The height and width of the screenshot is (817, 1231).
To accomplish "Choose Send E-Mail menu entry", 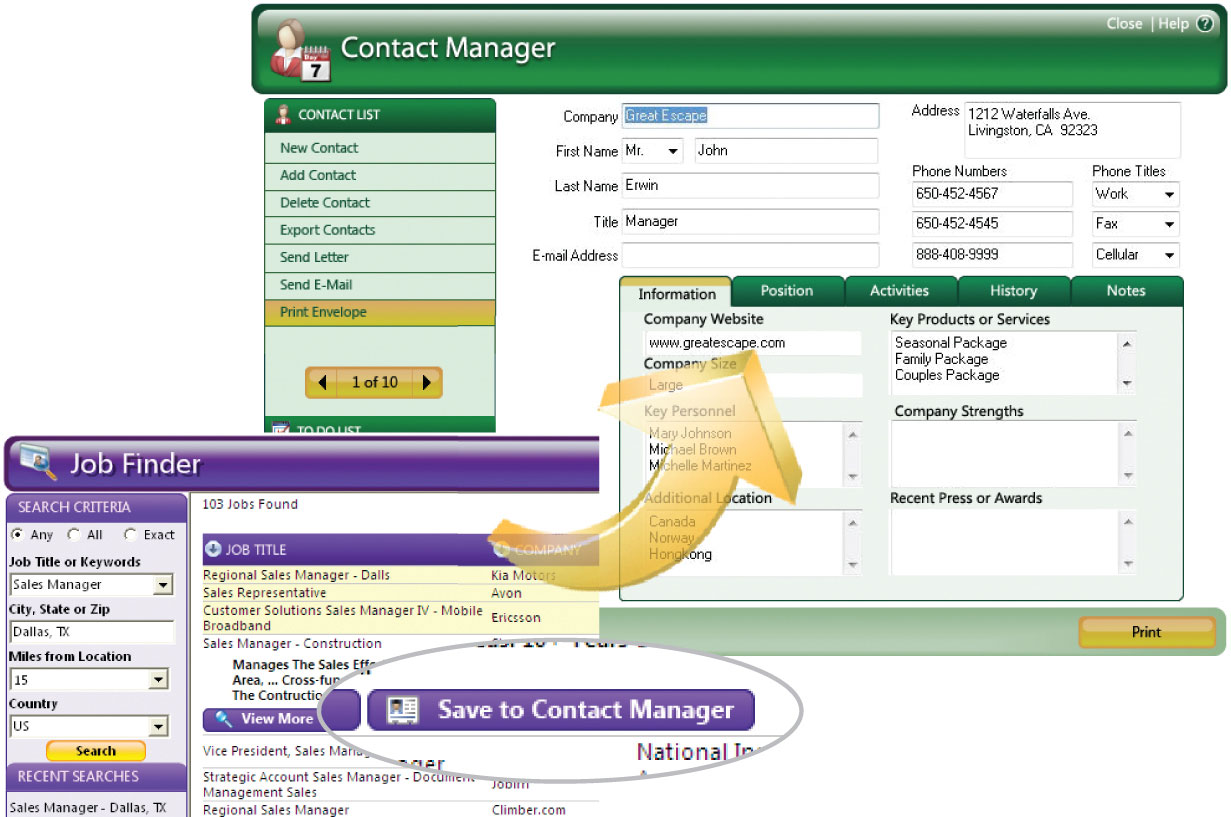I will click(380, 285).
